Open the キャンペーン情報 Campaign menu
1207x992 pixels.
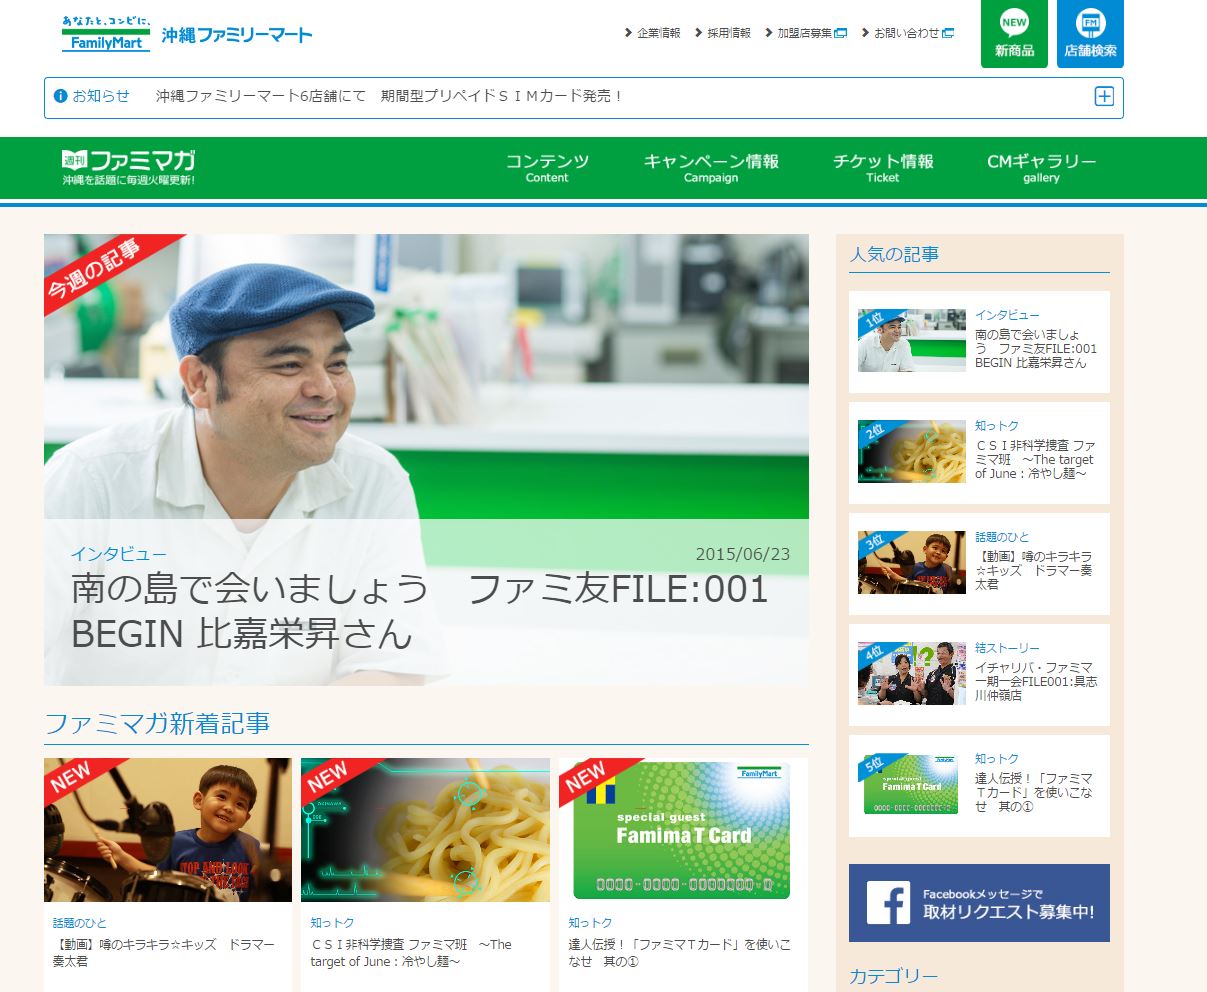711,167
